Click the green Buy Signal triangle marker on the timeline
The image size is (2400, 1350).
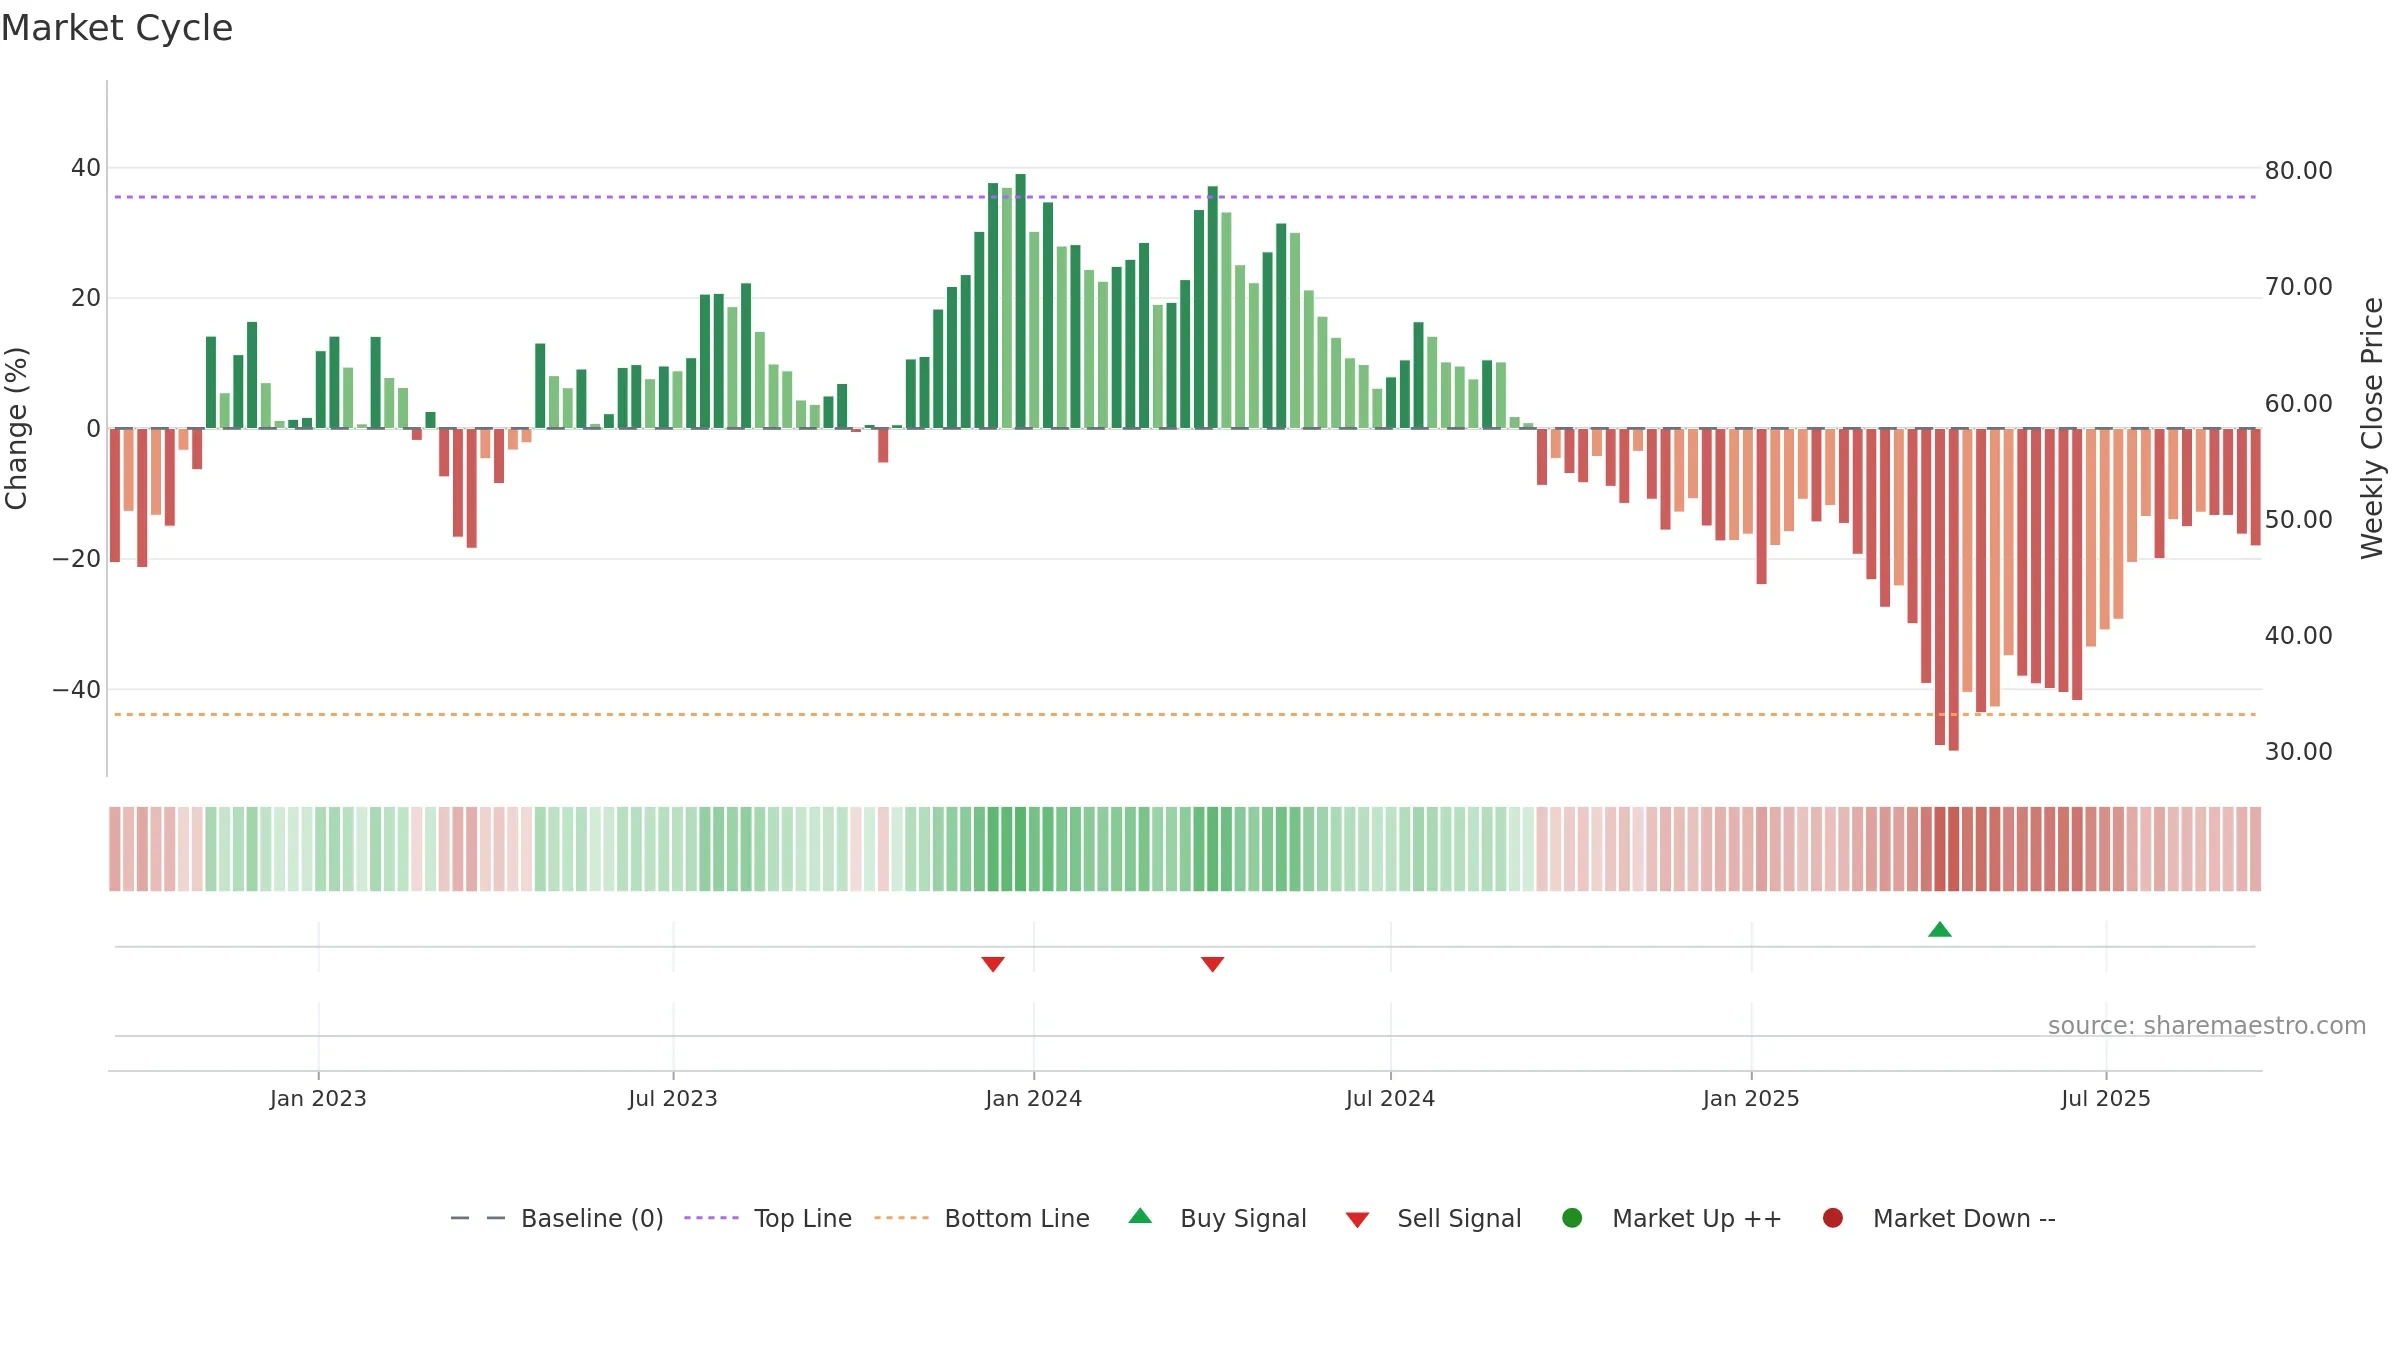click(x=1940, y=930)
